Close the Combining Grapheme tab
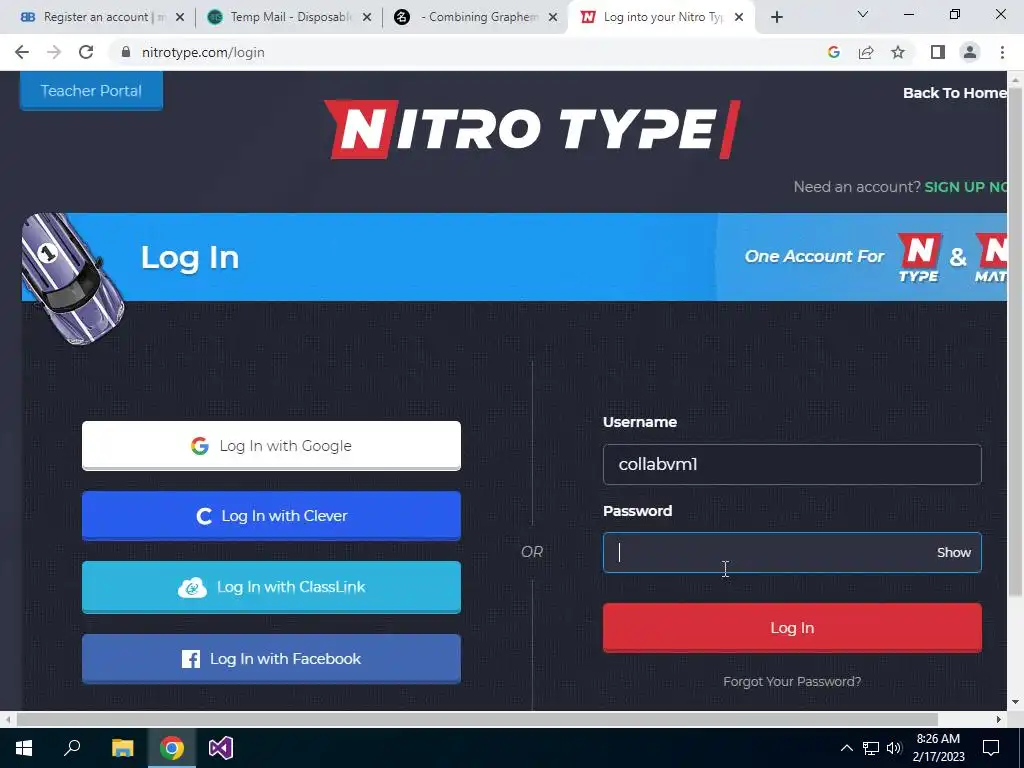This screenshot has width=1024, height=768. click(x=553, y=17)
